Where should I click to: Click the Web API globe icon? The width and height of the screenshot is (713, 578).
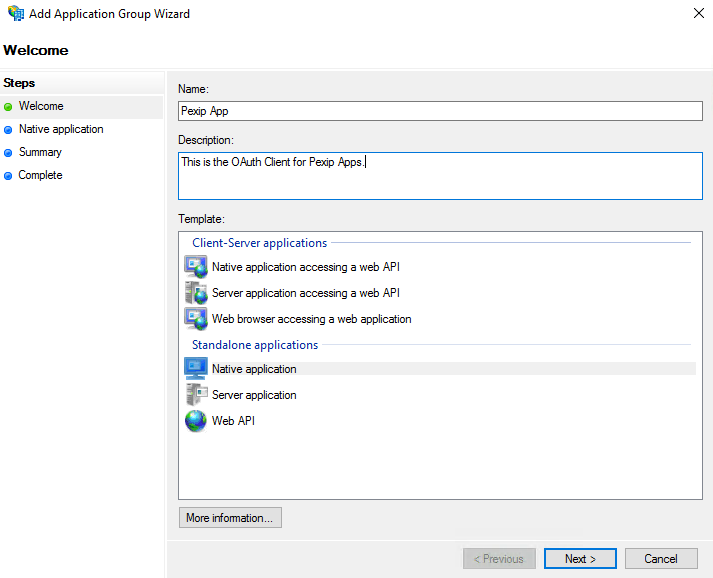click(196, 421)
